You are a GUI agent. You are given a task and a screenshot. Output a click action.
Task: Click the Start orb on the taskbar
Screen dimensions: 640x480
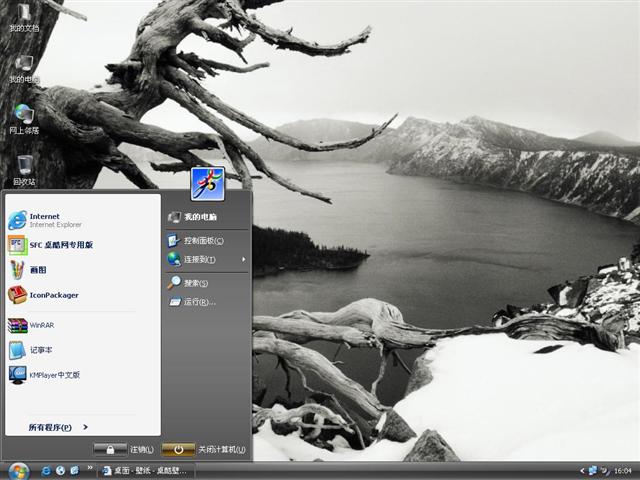coord(18,470)
